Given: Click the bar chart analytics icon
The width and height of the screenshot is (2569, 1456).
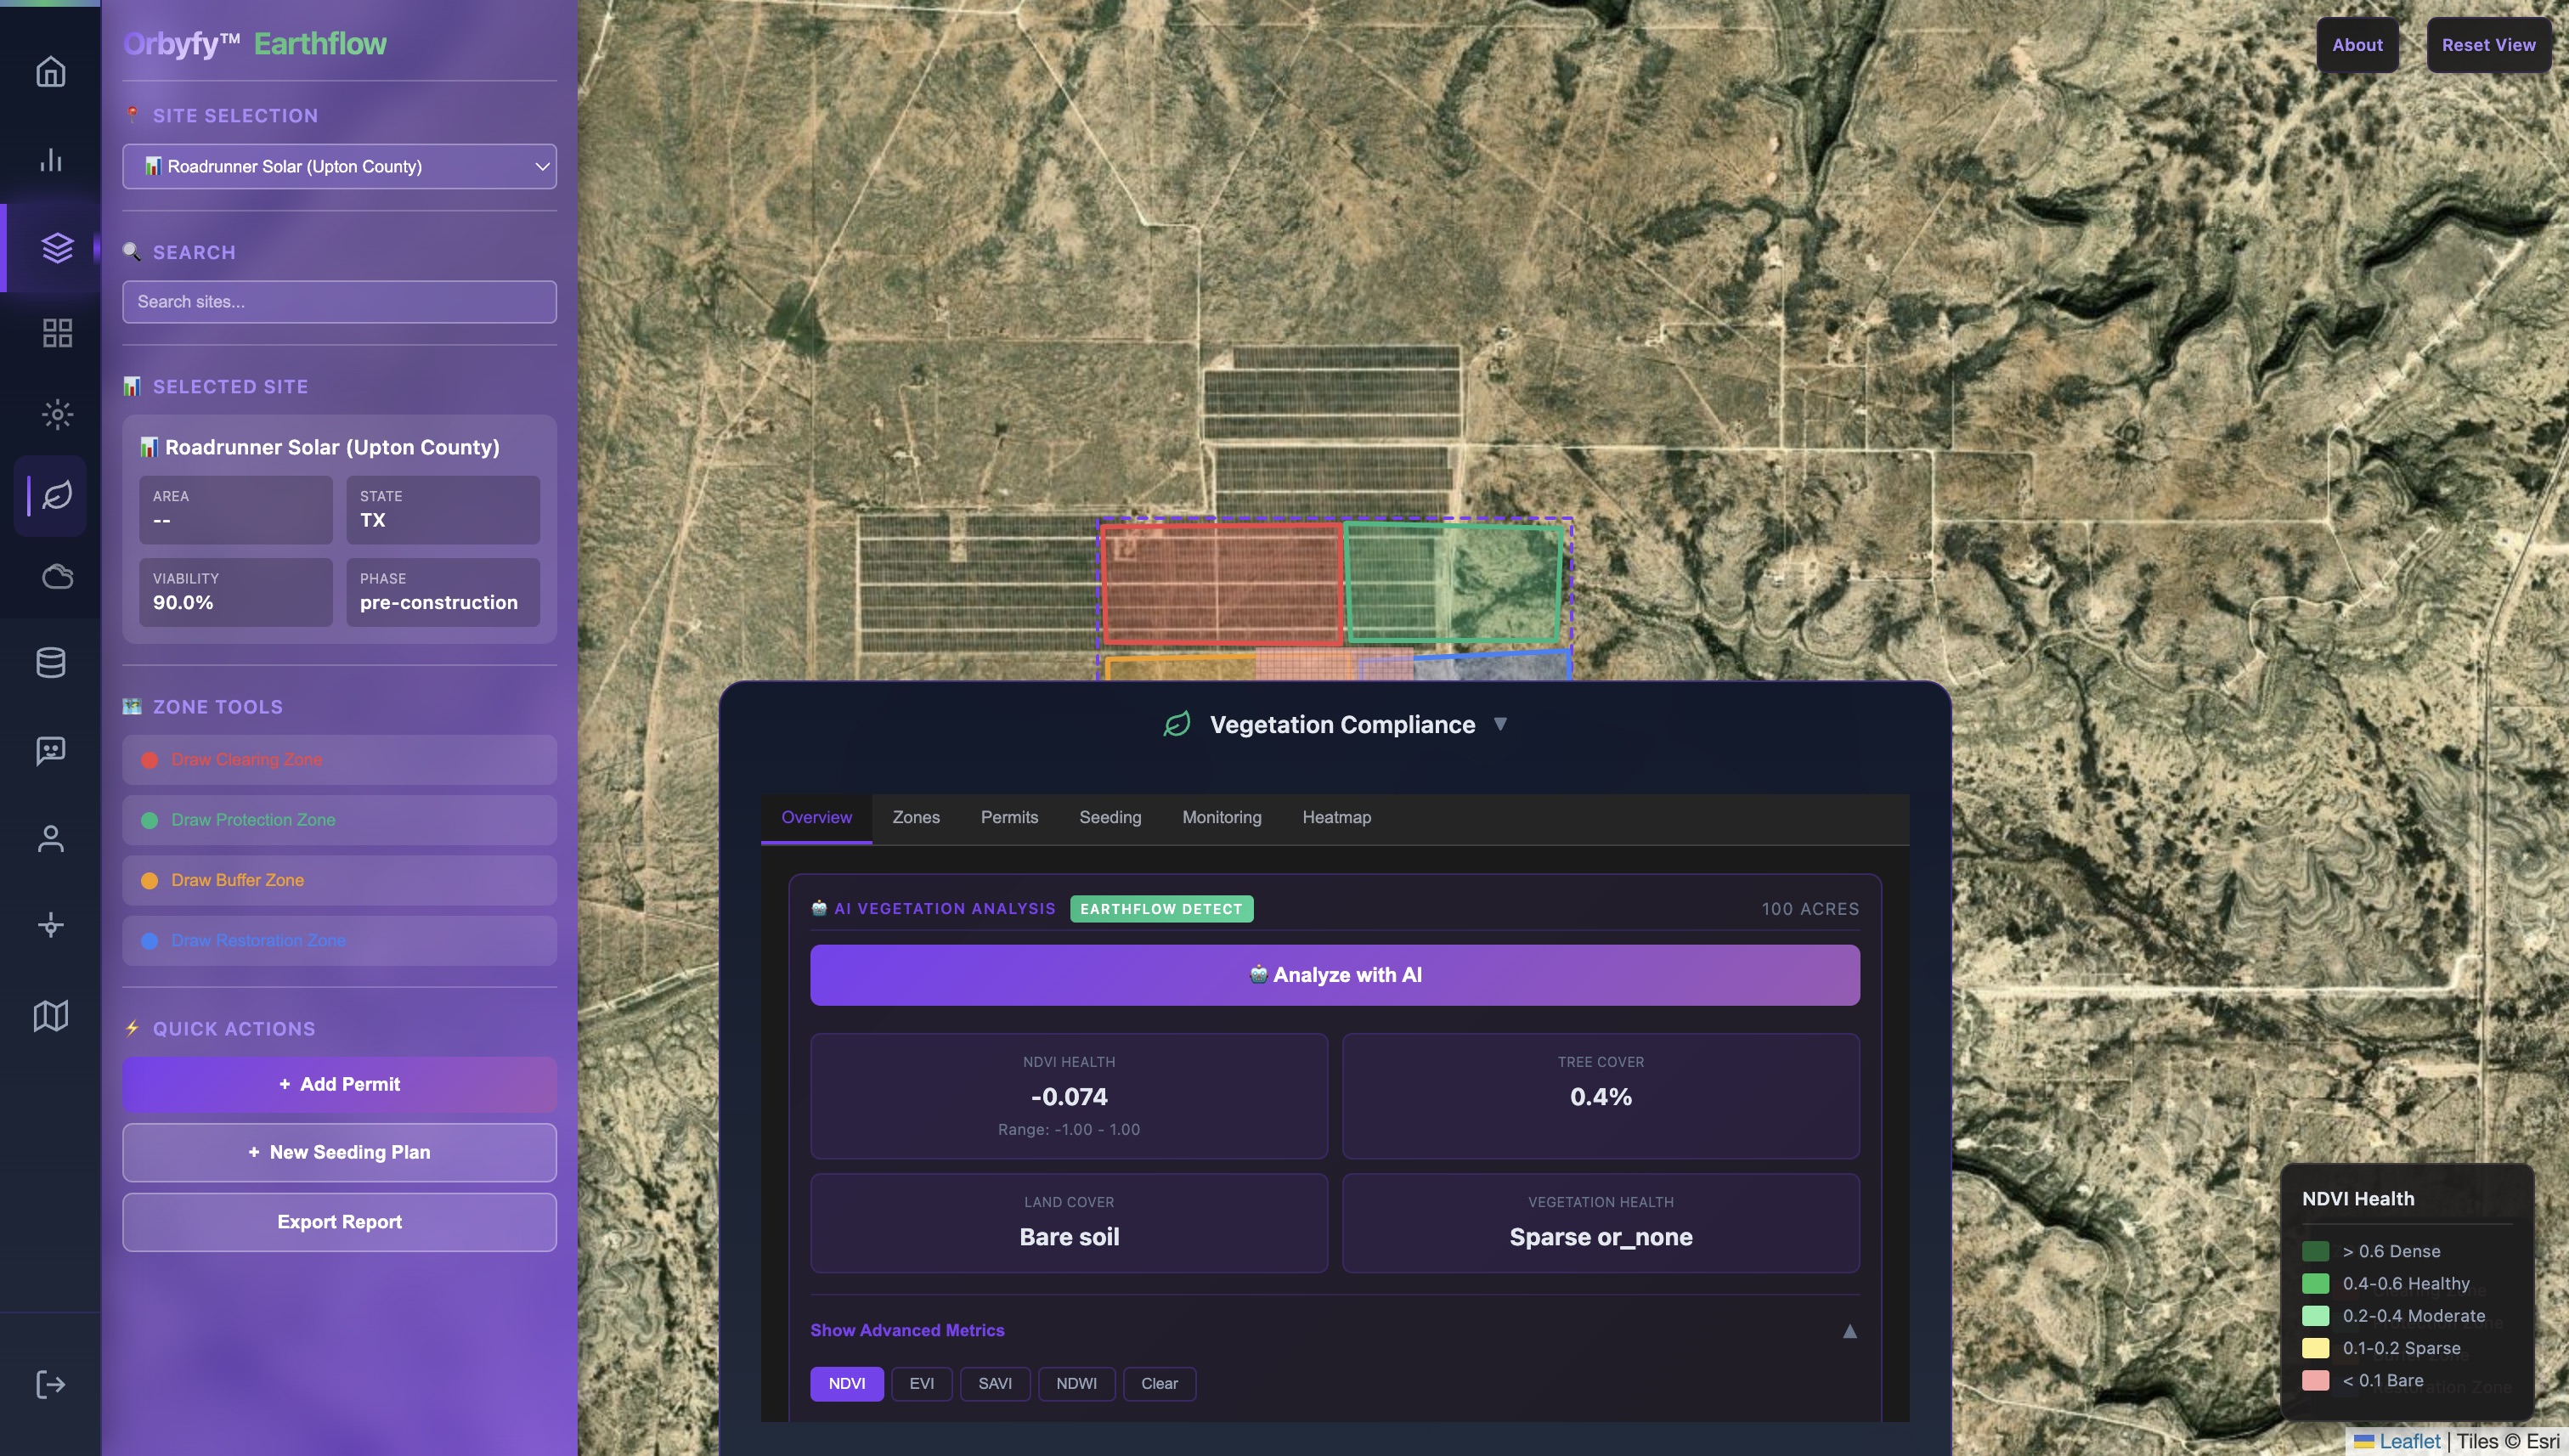Looking at the screenshot, I should (x=50, y=160).
